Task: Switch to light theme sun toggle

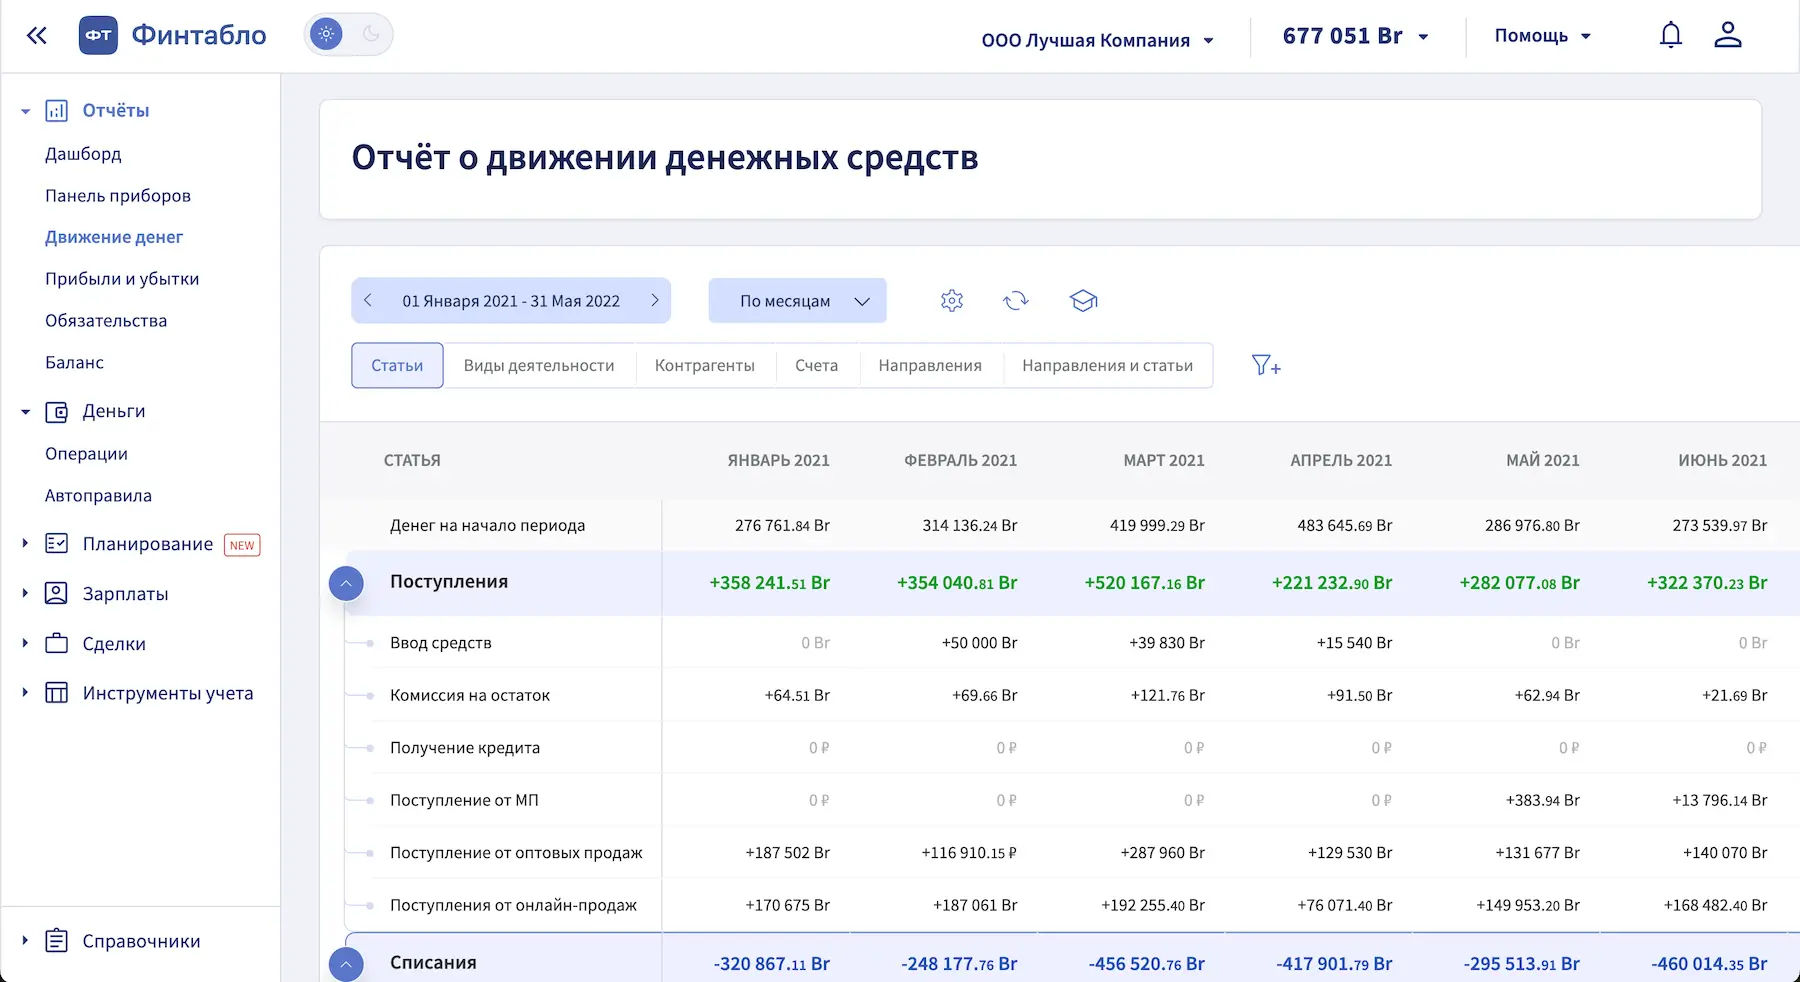Action: tap(326, 34)
